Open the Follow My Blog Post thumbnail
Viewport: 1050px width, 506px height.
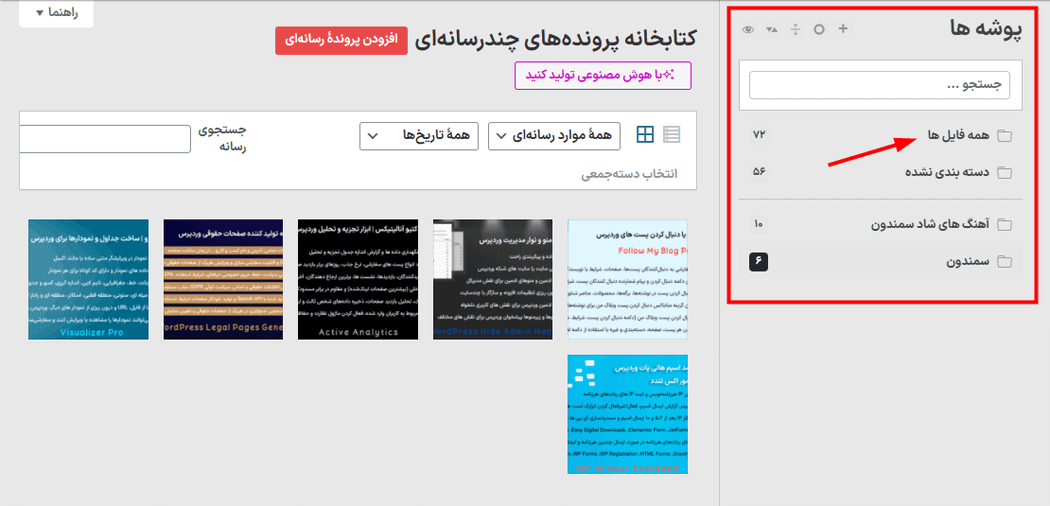627,279
